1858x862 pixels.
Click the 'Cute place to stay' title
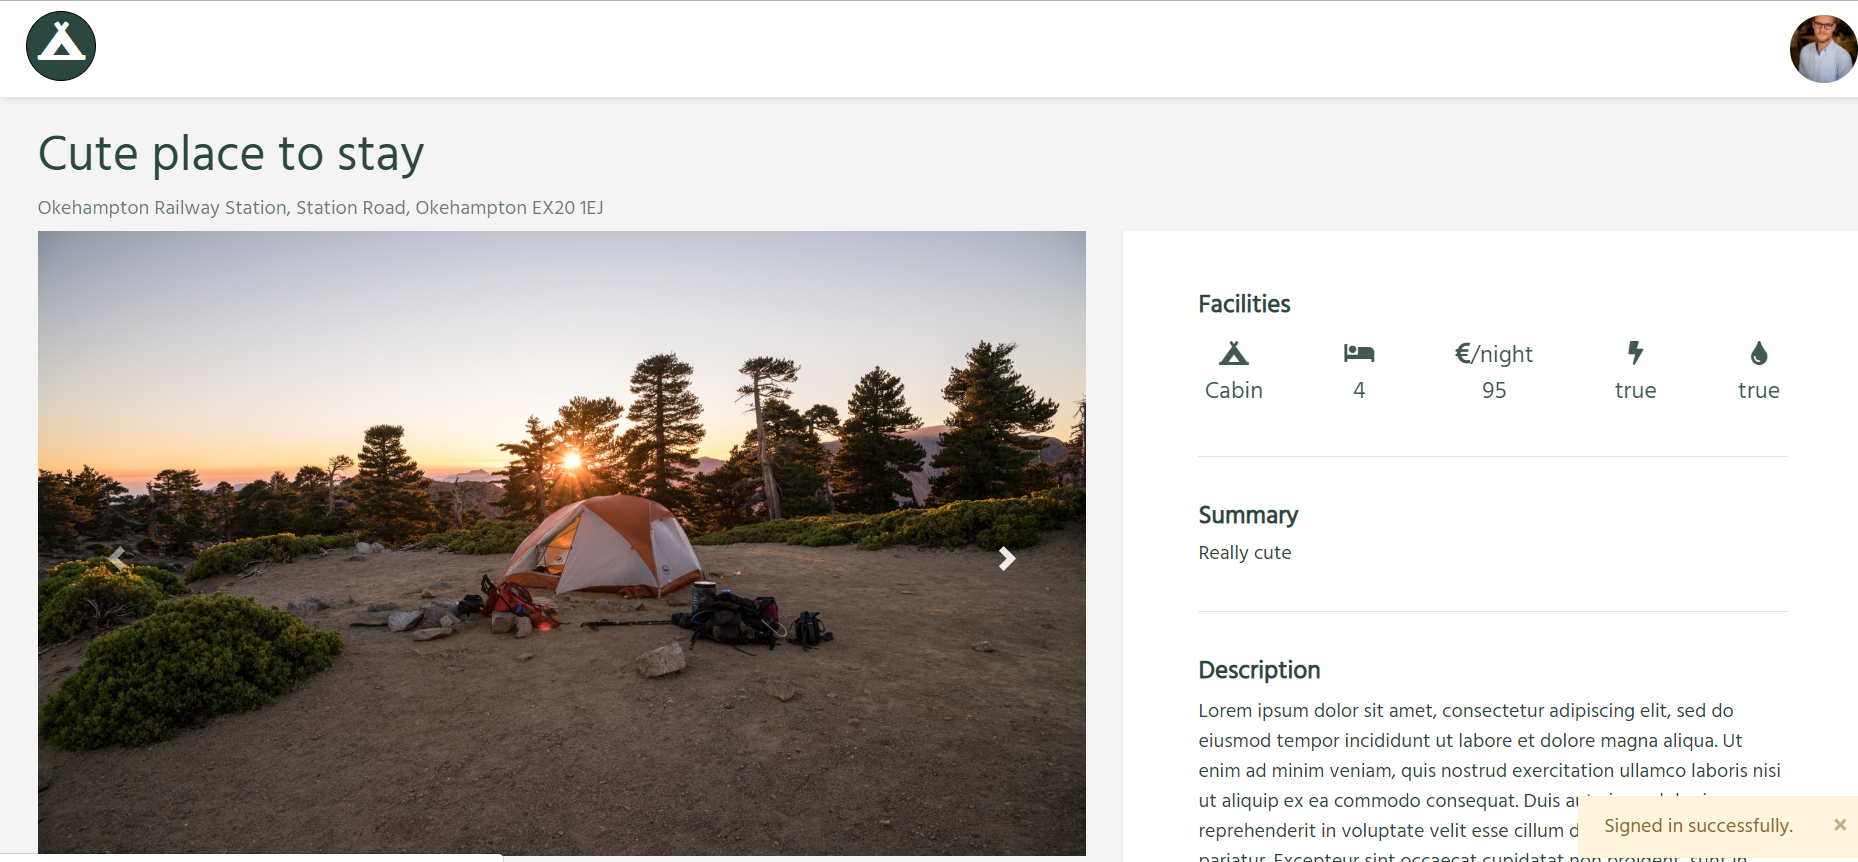click(231, 154)
